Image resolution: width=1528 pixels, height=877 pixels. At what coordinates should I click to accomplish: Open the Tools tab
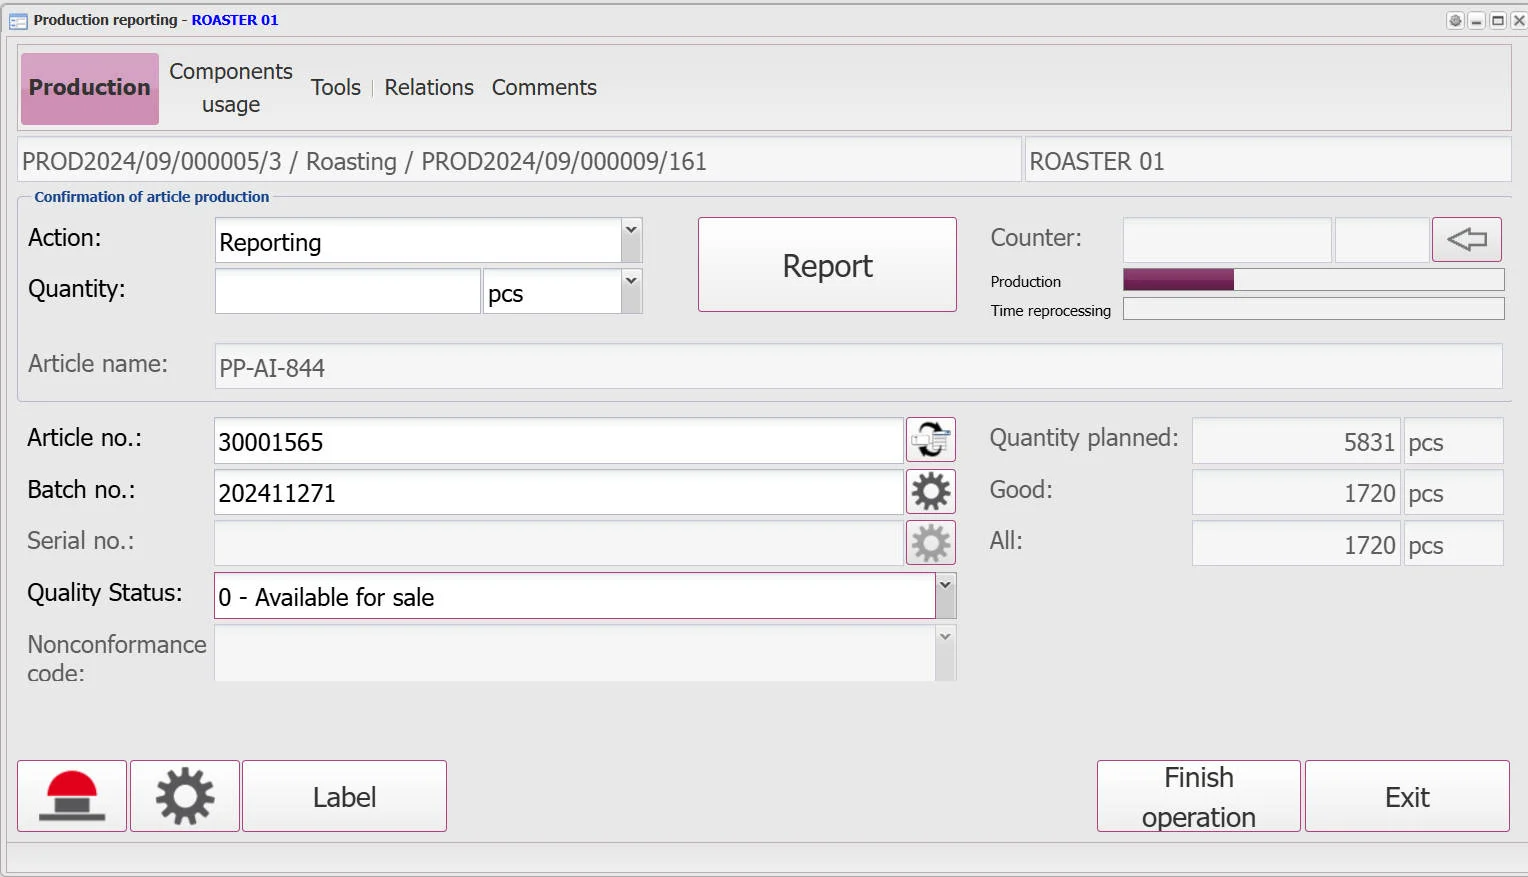(336, 88)
